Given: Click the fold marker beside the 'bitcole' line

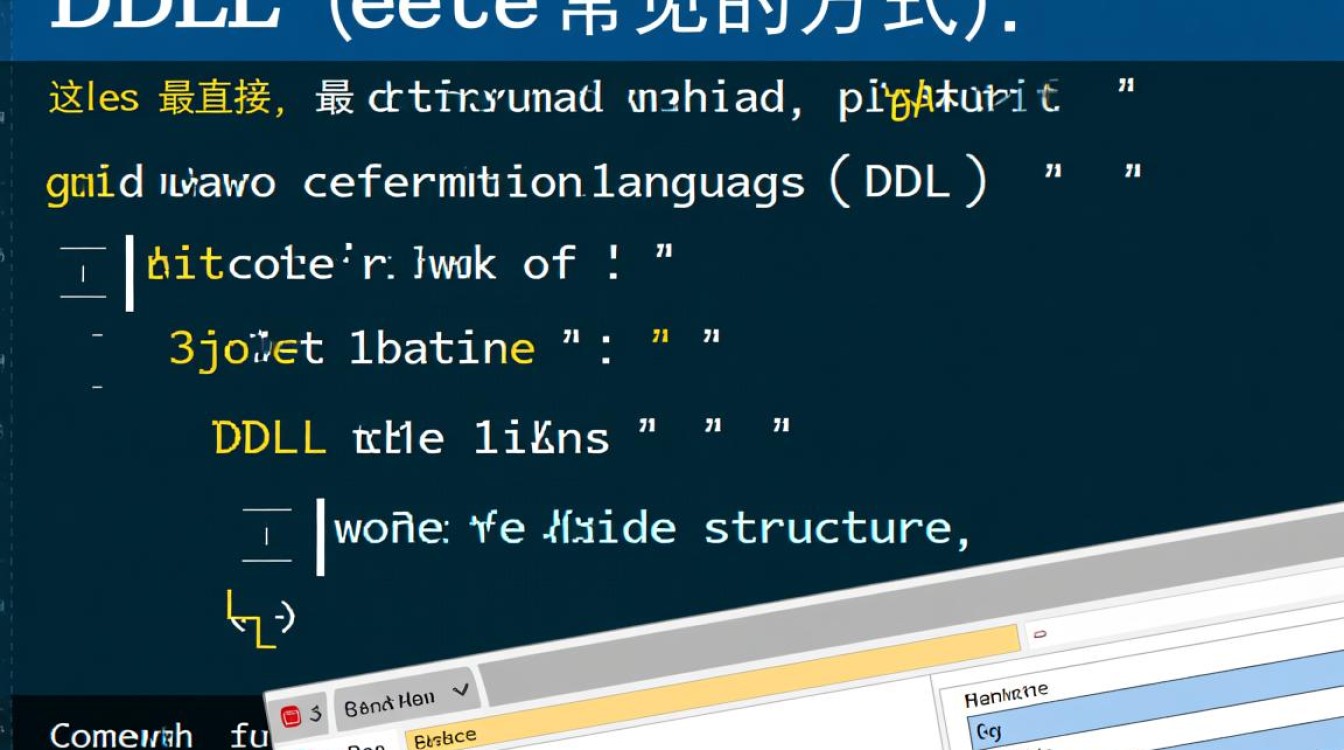Looking at the screenshot, I should tap(84, 271).
